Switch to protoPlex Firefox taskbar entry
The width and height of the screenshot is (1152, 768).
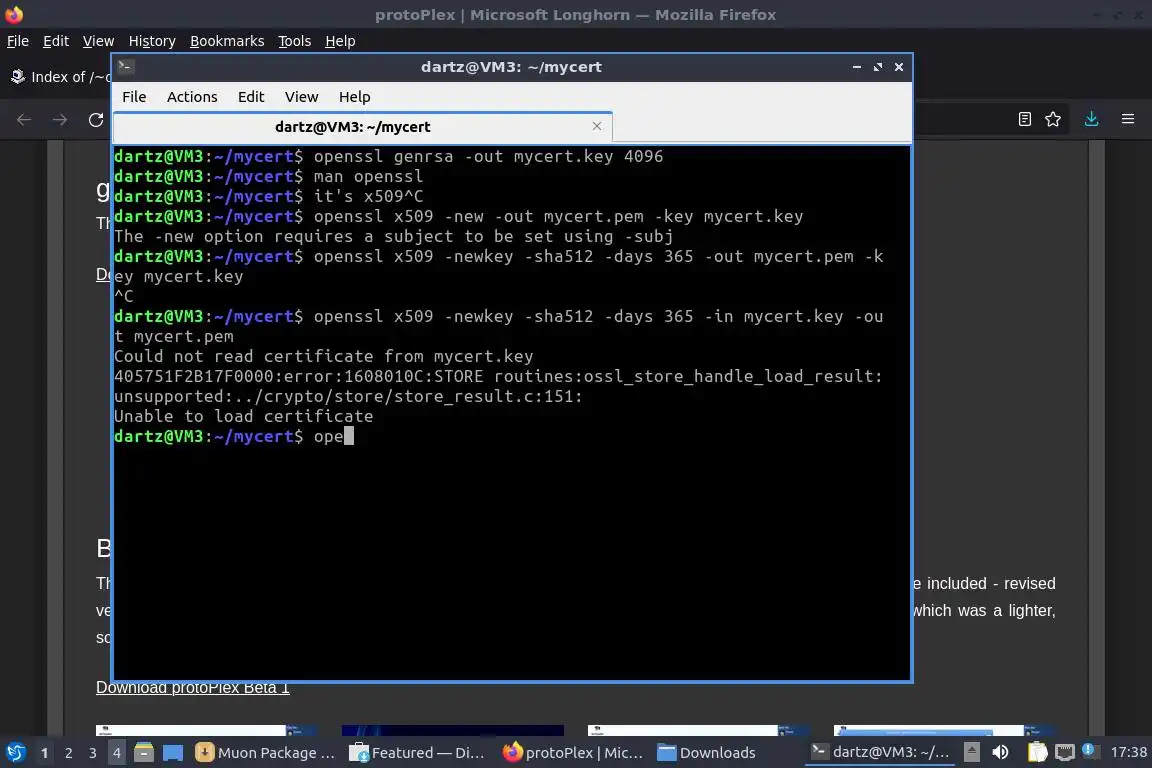tap(572, 753)
